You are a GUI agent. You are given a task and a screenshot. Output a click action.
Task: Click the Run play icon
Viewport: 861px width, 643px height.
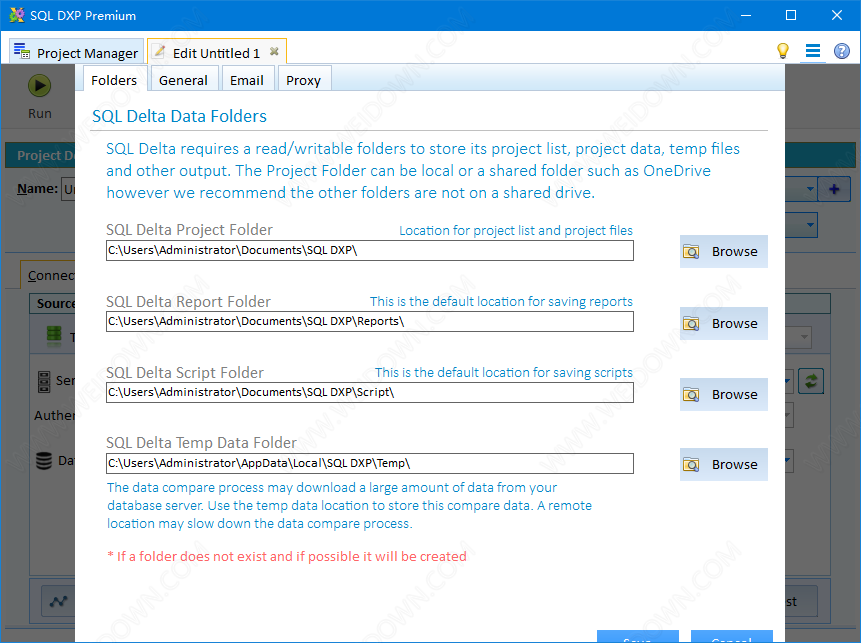pos(40,86)
